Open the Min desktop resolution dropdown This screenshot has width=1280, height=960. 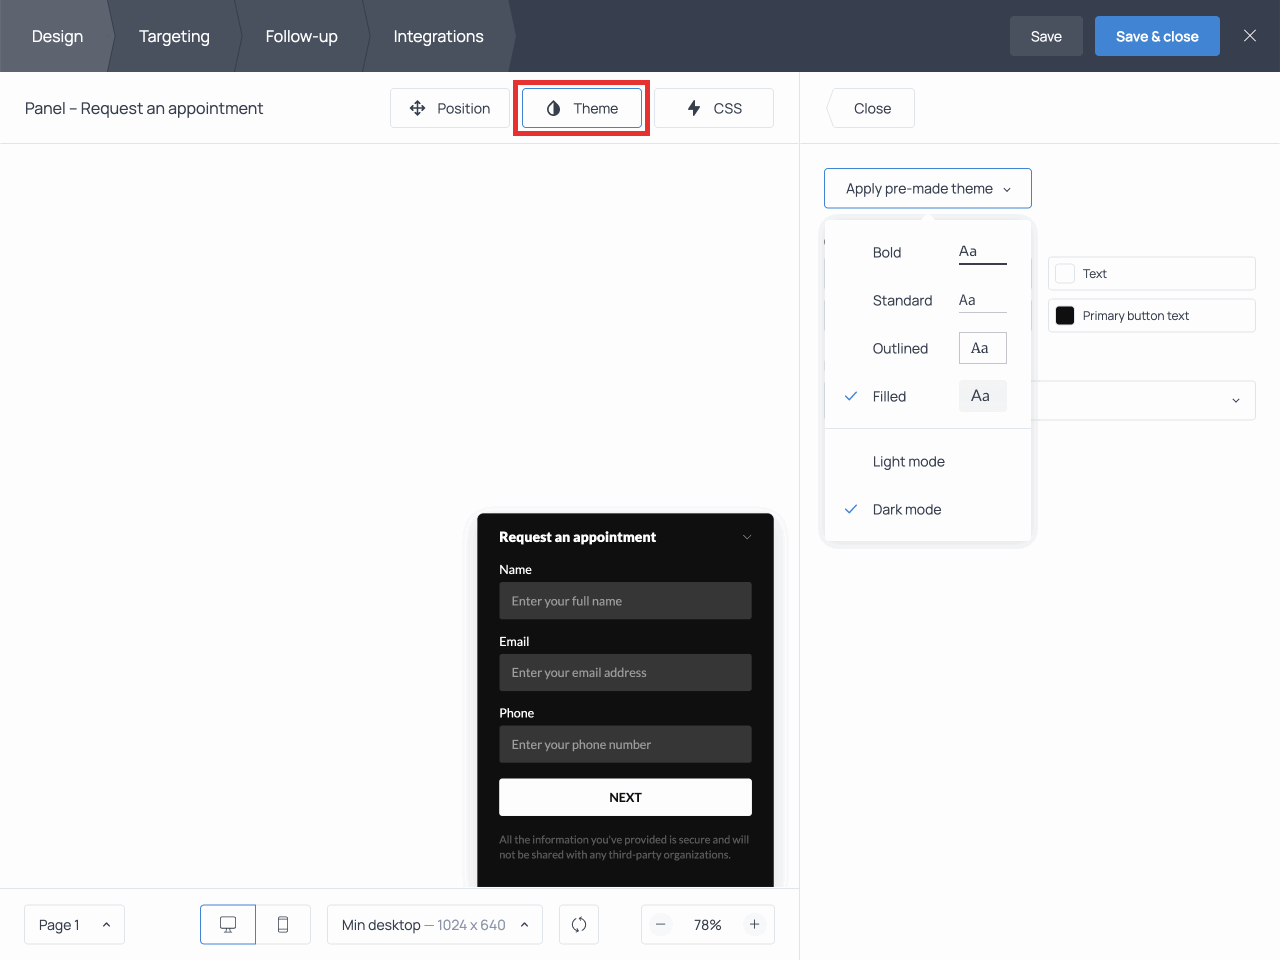(x=434, y=925)
